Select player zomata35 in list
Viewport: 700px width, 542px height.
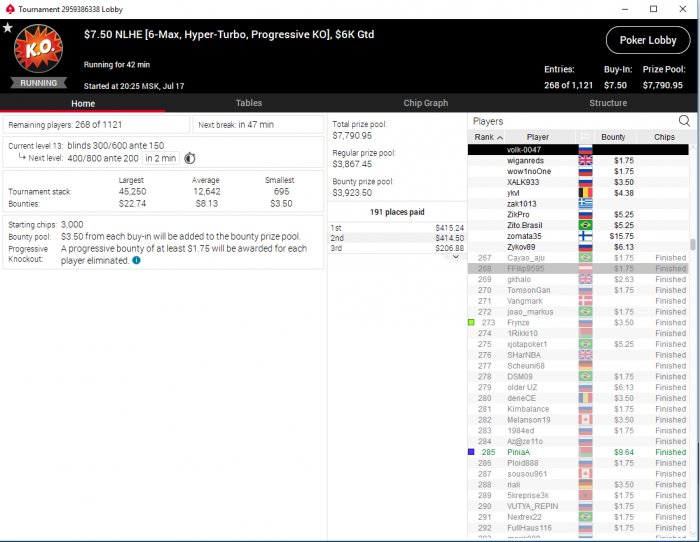pos(578,236)
